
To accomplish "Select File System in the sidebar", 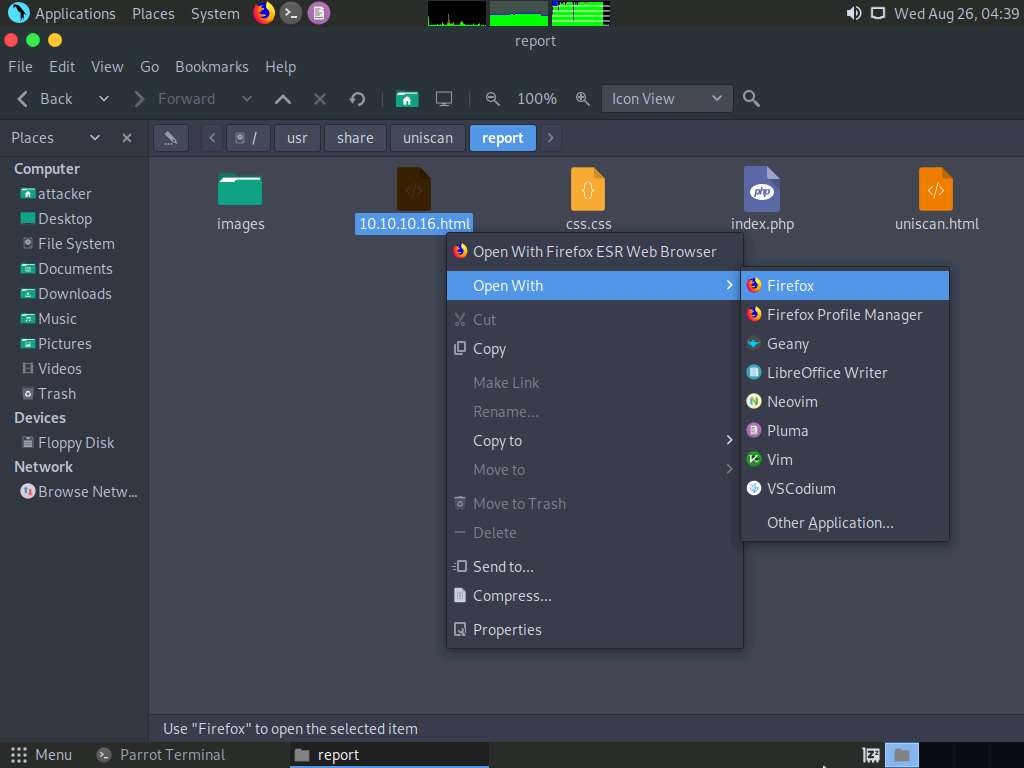I will (74, 244).
